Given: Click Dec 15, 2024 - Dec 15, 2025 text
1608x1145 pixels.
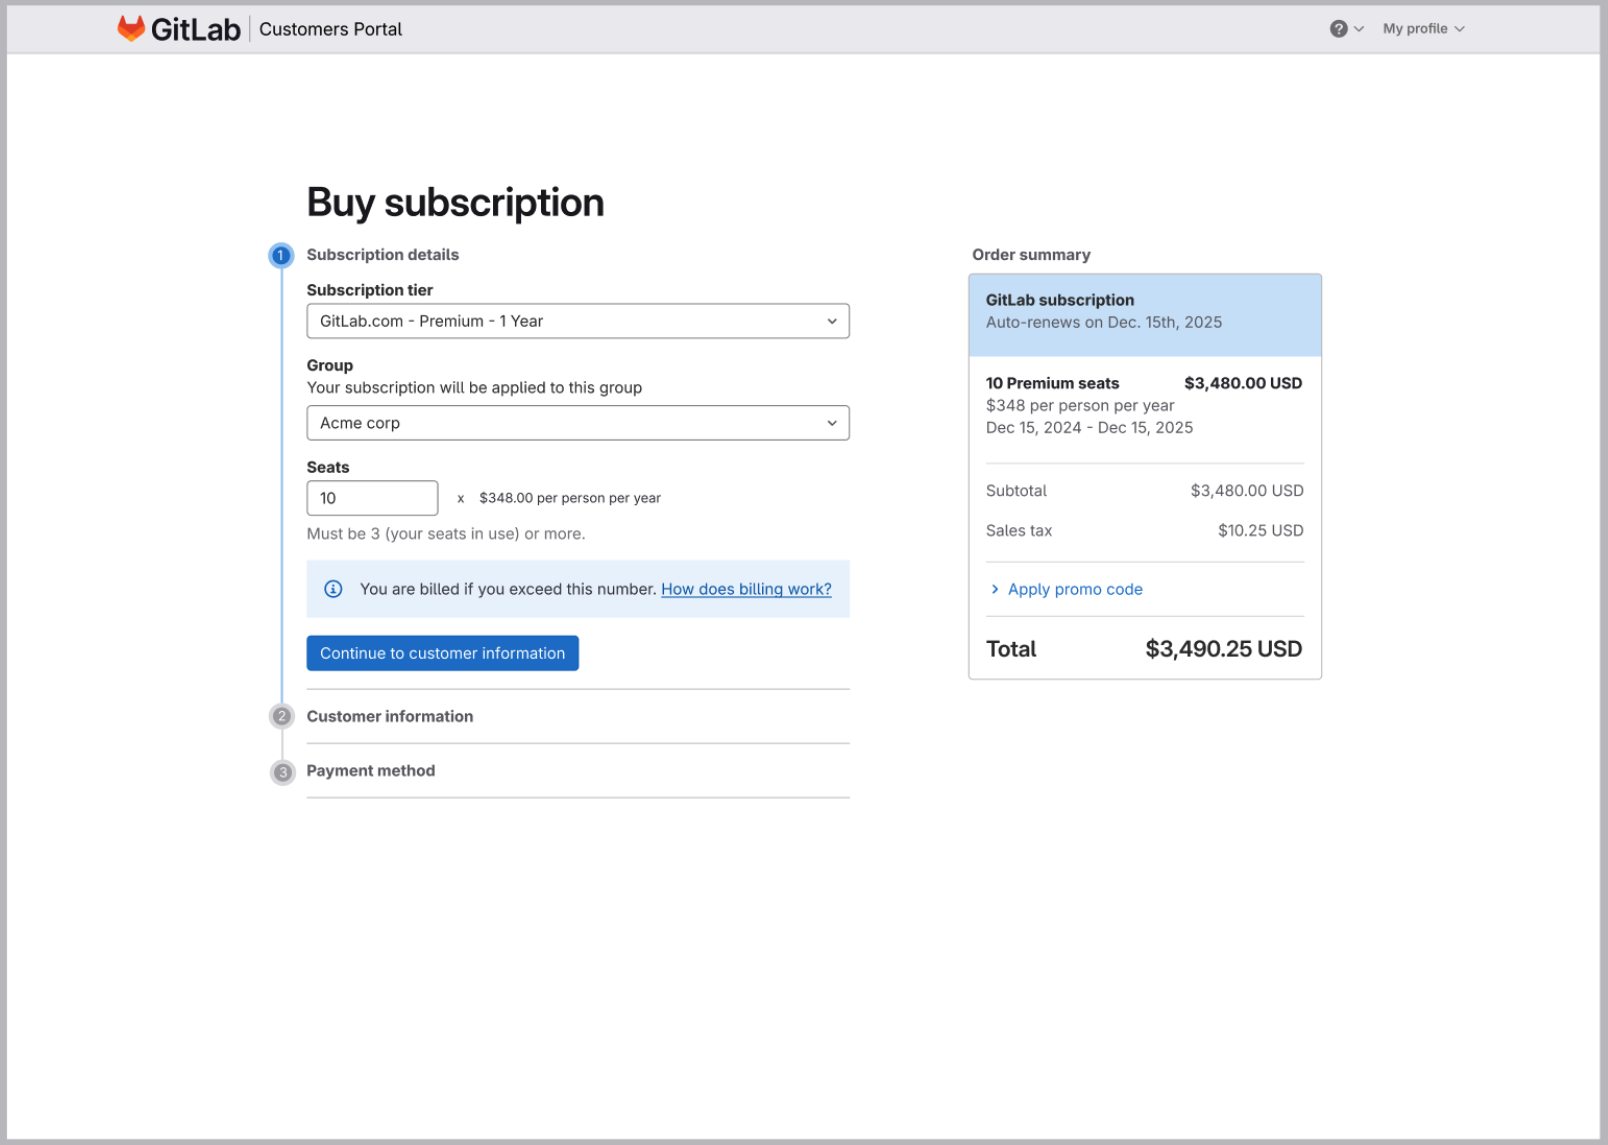Looking at the screenshot, I should 1089,427.
